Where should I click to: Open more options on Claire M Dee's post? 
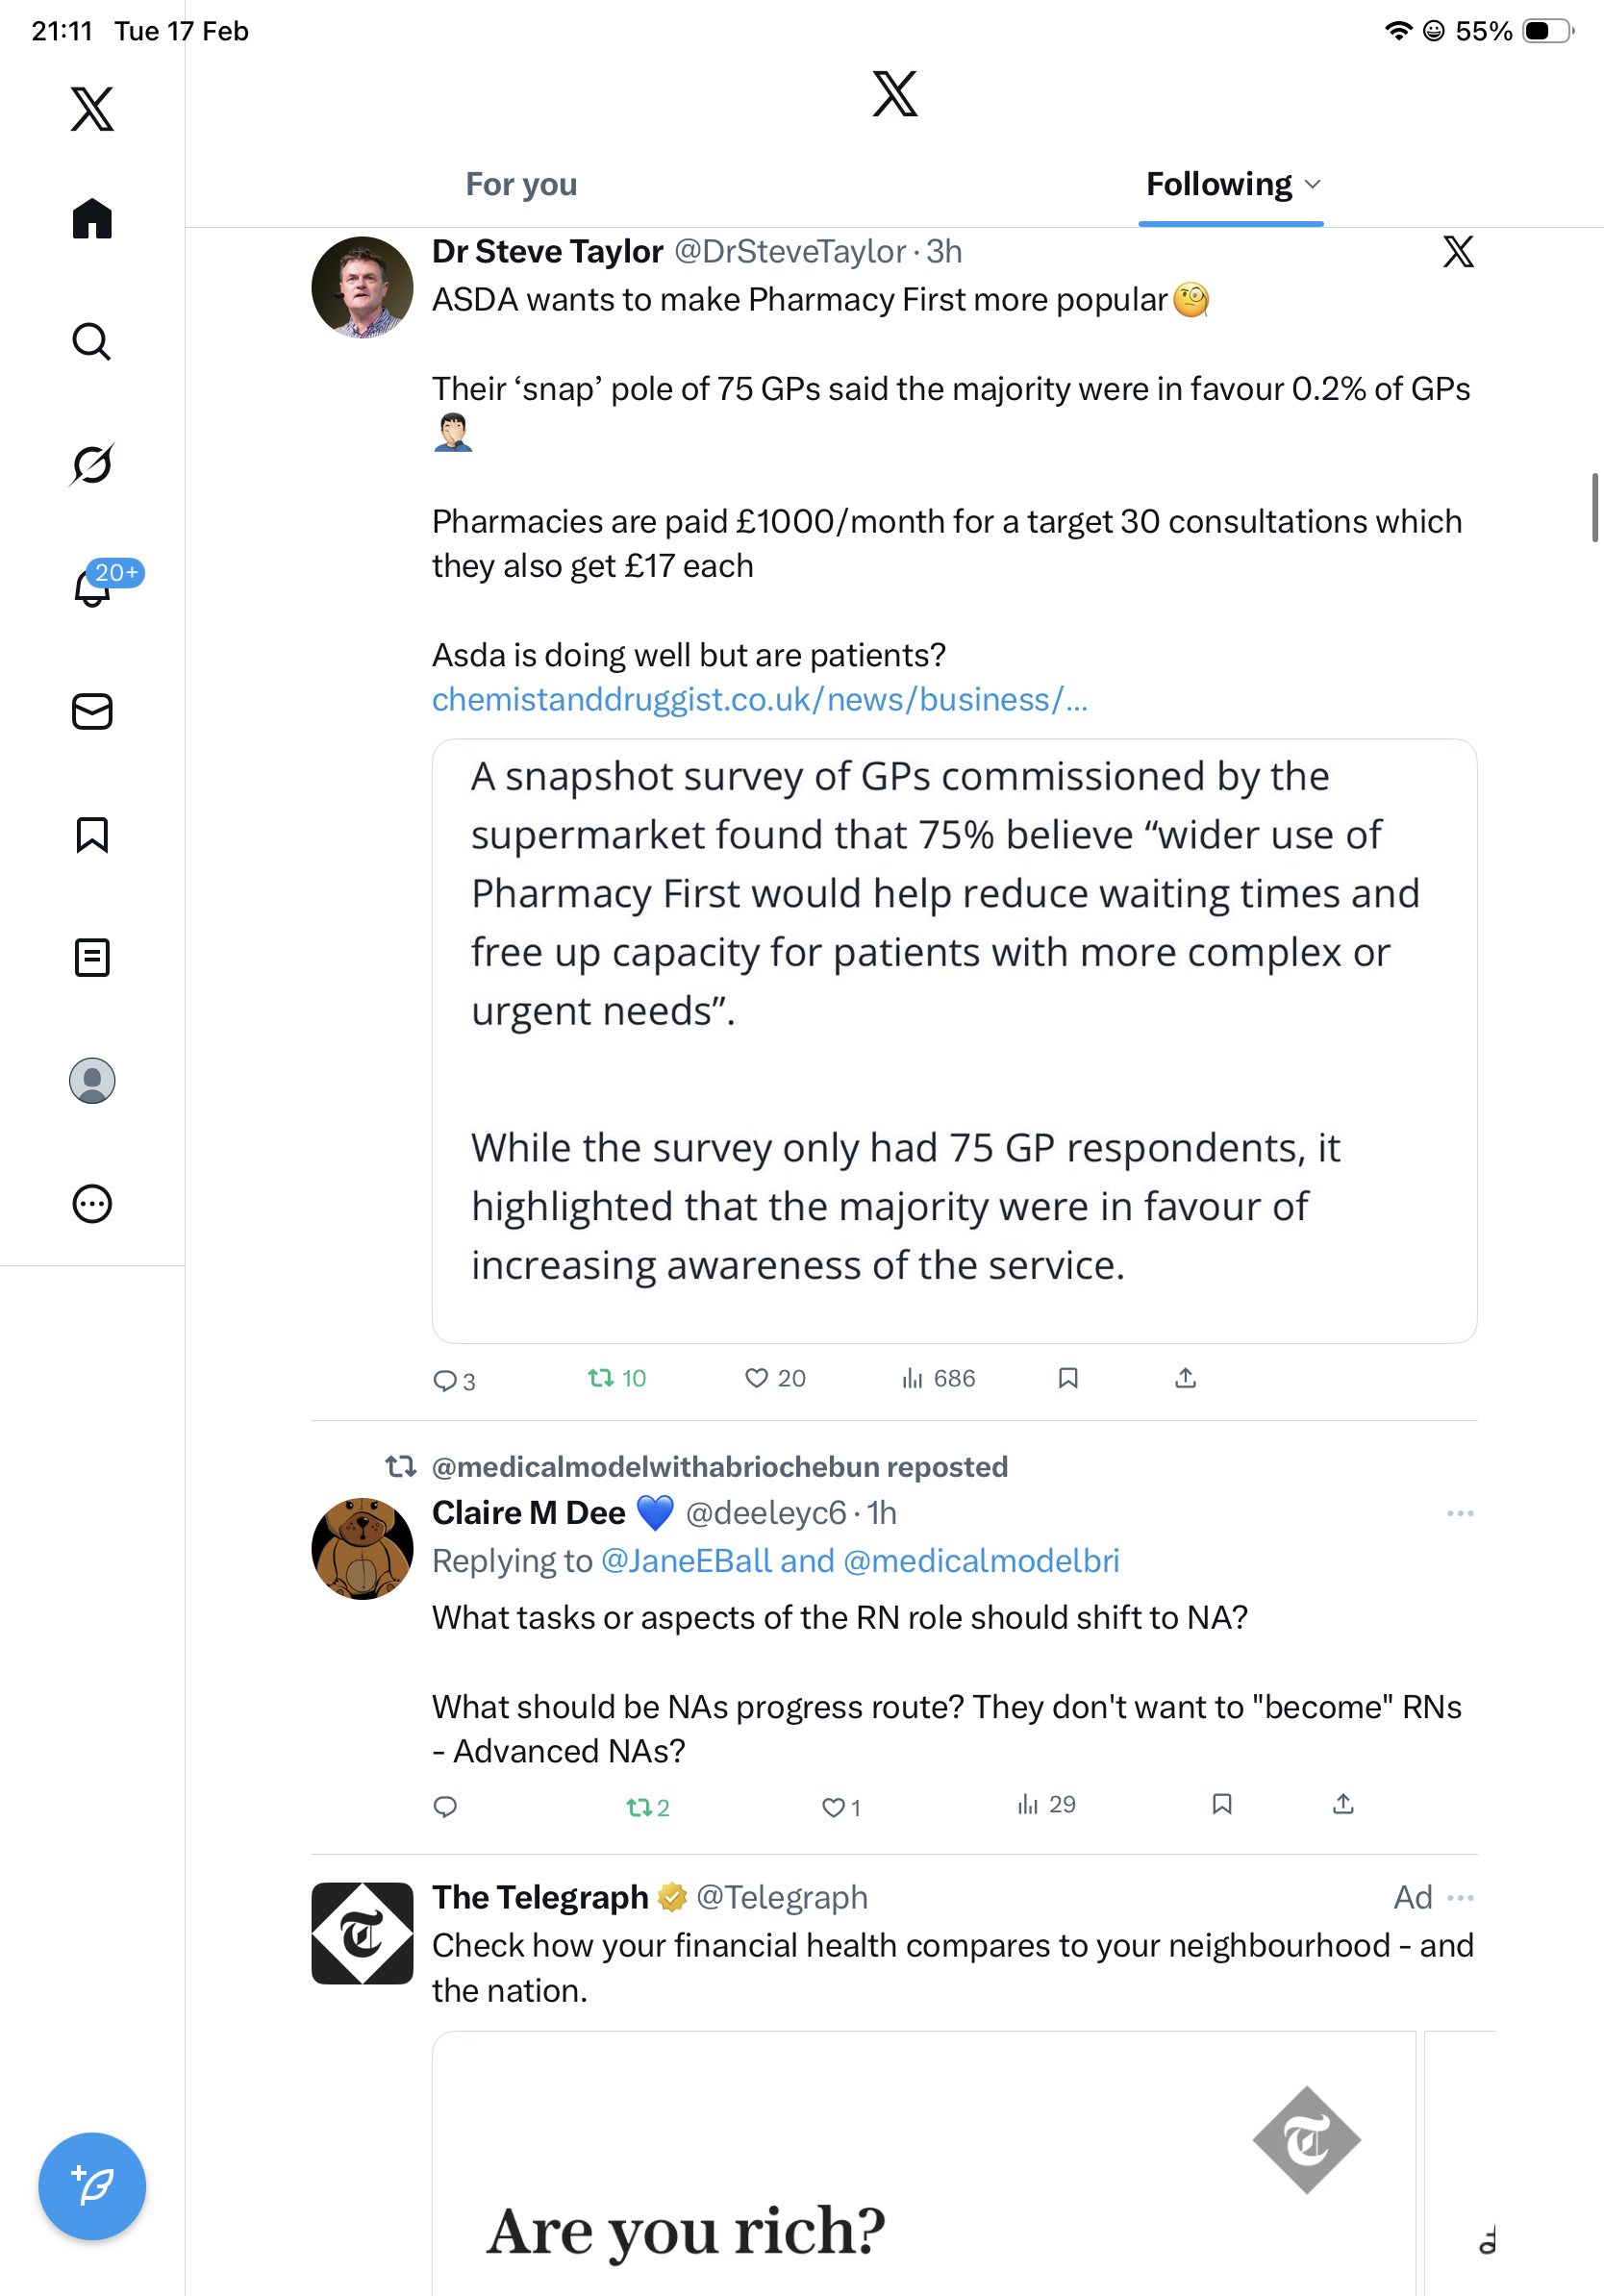(x=1460, y=1513)
